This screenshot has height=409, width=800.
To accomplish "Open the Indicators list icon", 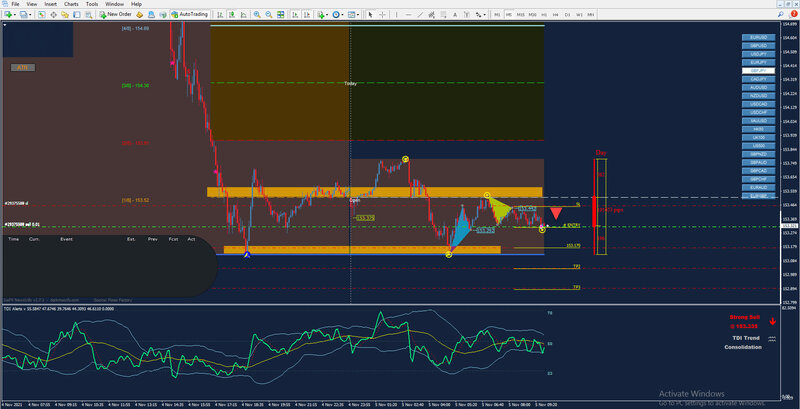I will (x=319, y=14).
